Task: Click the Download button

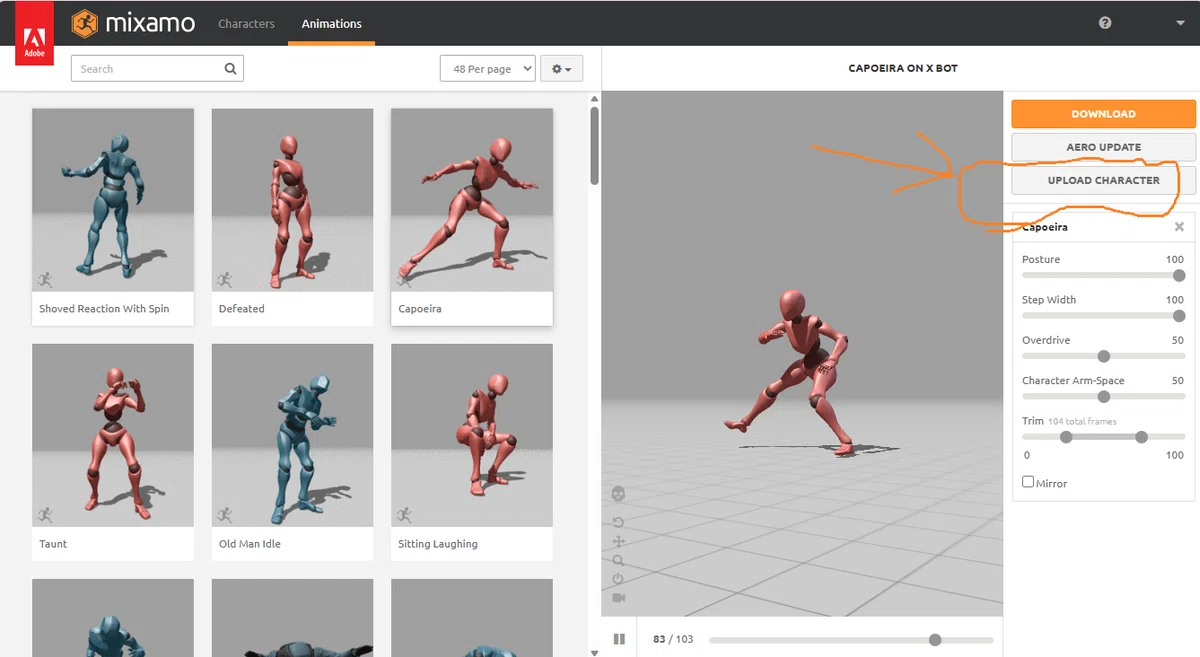Action: (x=1103, y=114)
